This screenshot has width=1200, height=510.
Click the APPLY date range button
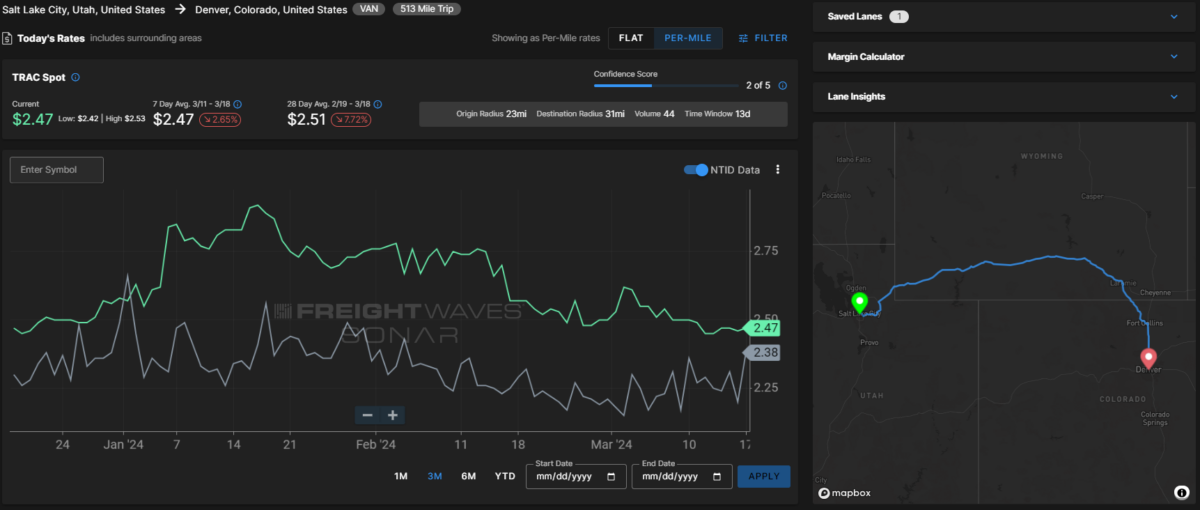click(764, 477)
